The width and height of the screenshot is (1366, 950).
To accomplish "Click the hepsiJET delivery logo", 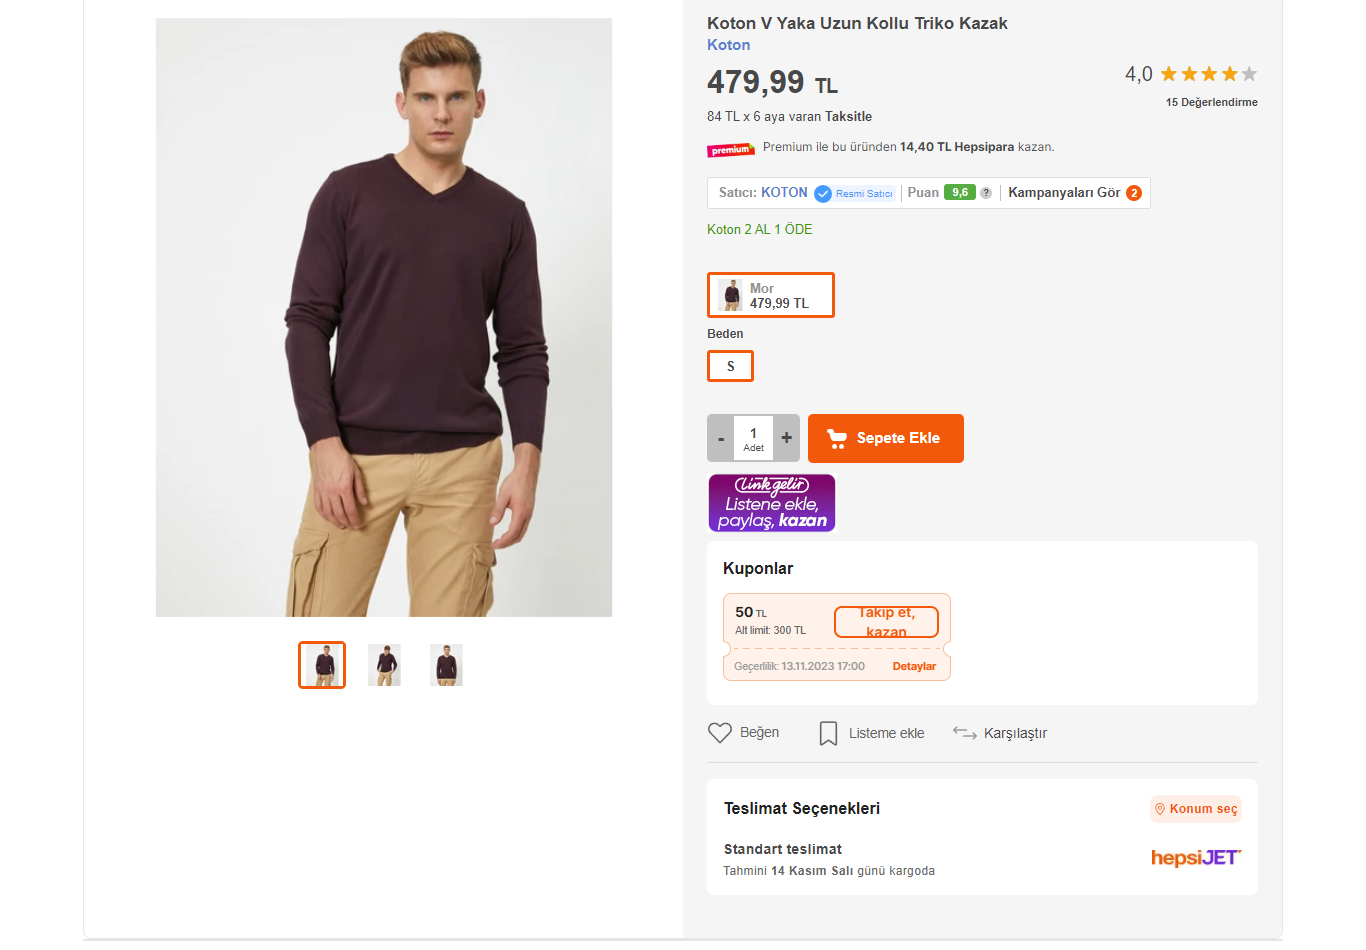I will 1195,858.
